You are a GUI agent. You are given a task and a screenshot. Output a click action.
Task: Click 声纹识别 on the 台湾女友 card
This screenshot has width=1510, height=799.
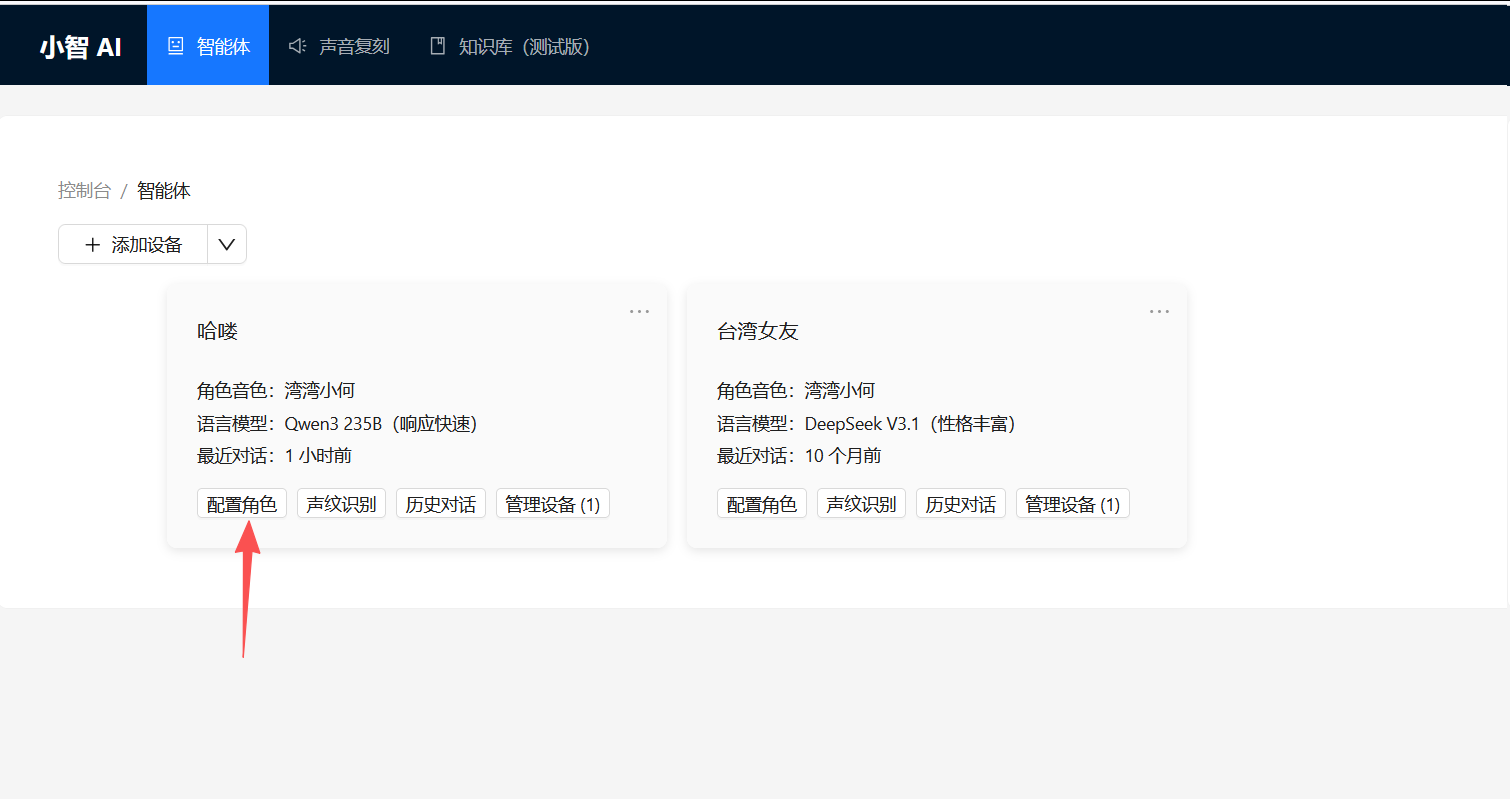pos(861,503)
